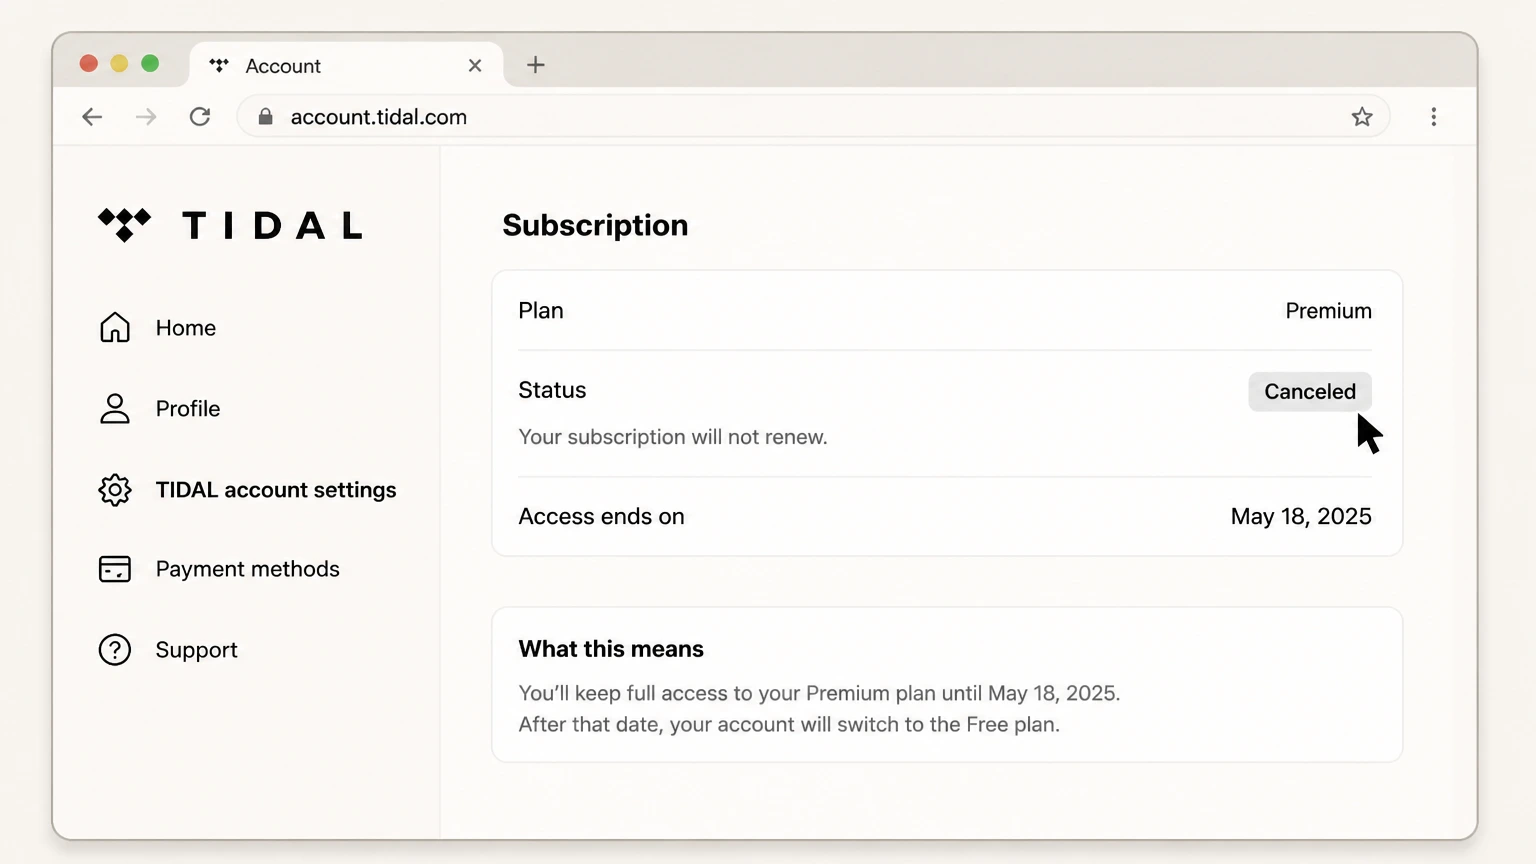Click the browser forward arrow

[146, 117]
